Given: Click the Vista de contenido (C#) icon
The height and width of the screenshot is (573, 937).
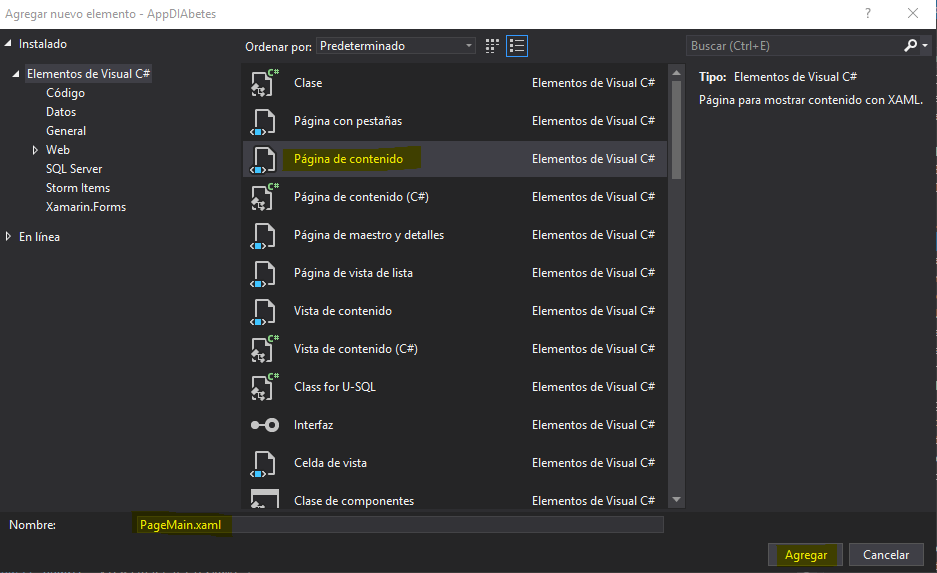Looking at the screenshot, I should 264,349.
